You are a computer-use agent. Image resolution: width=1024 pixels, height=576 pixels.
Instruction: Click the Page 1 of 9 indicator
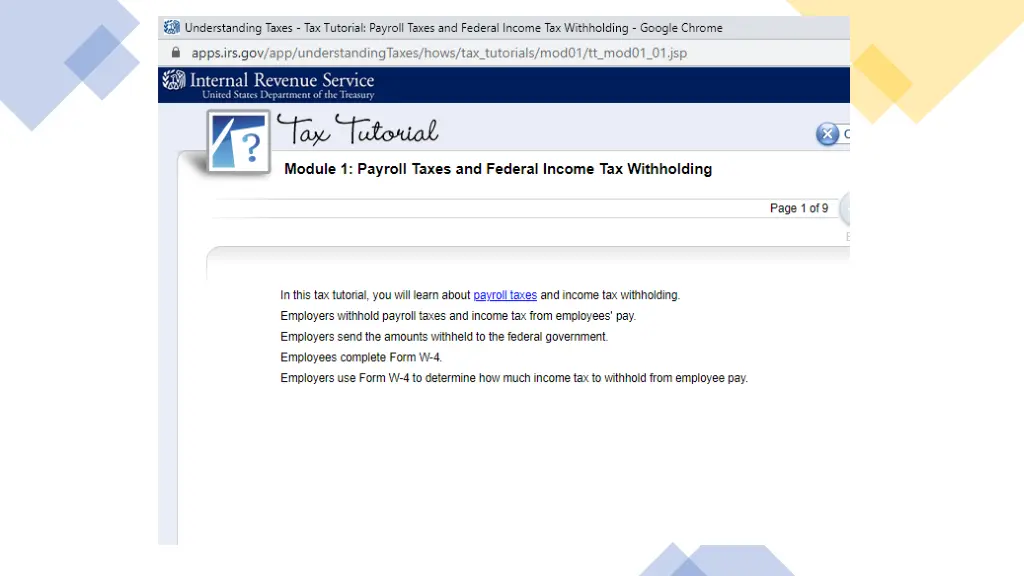[x=798, y=208]
